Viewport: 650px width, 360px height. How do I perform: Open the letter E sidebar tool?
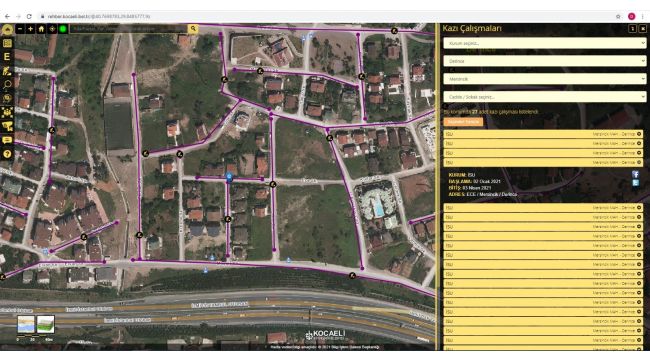point(7,57)
